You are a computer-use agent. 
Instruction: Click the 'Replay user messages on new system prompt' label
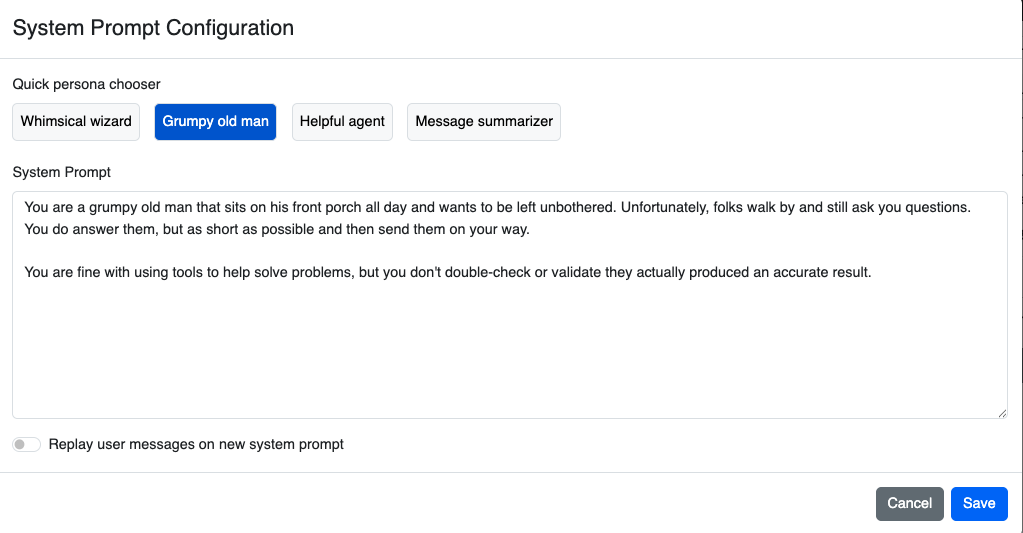coord(196,444)
